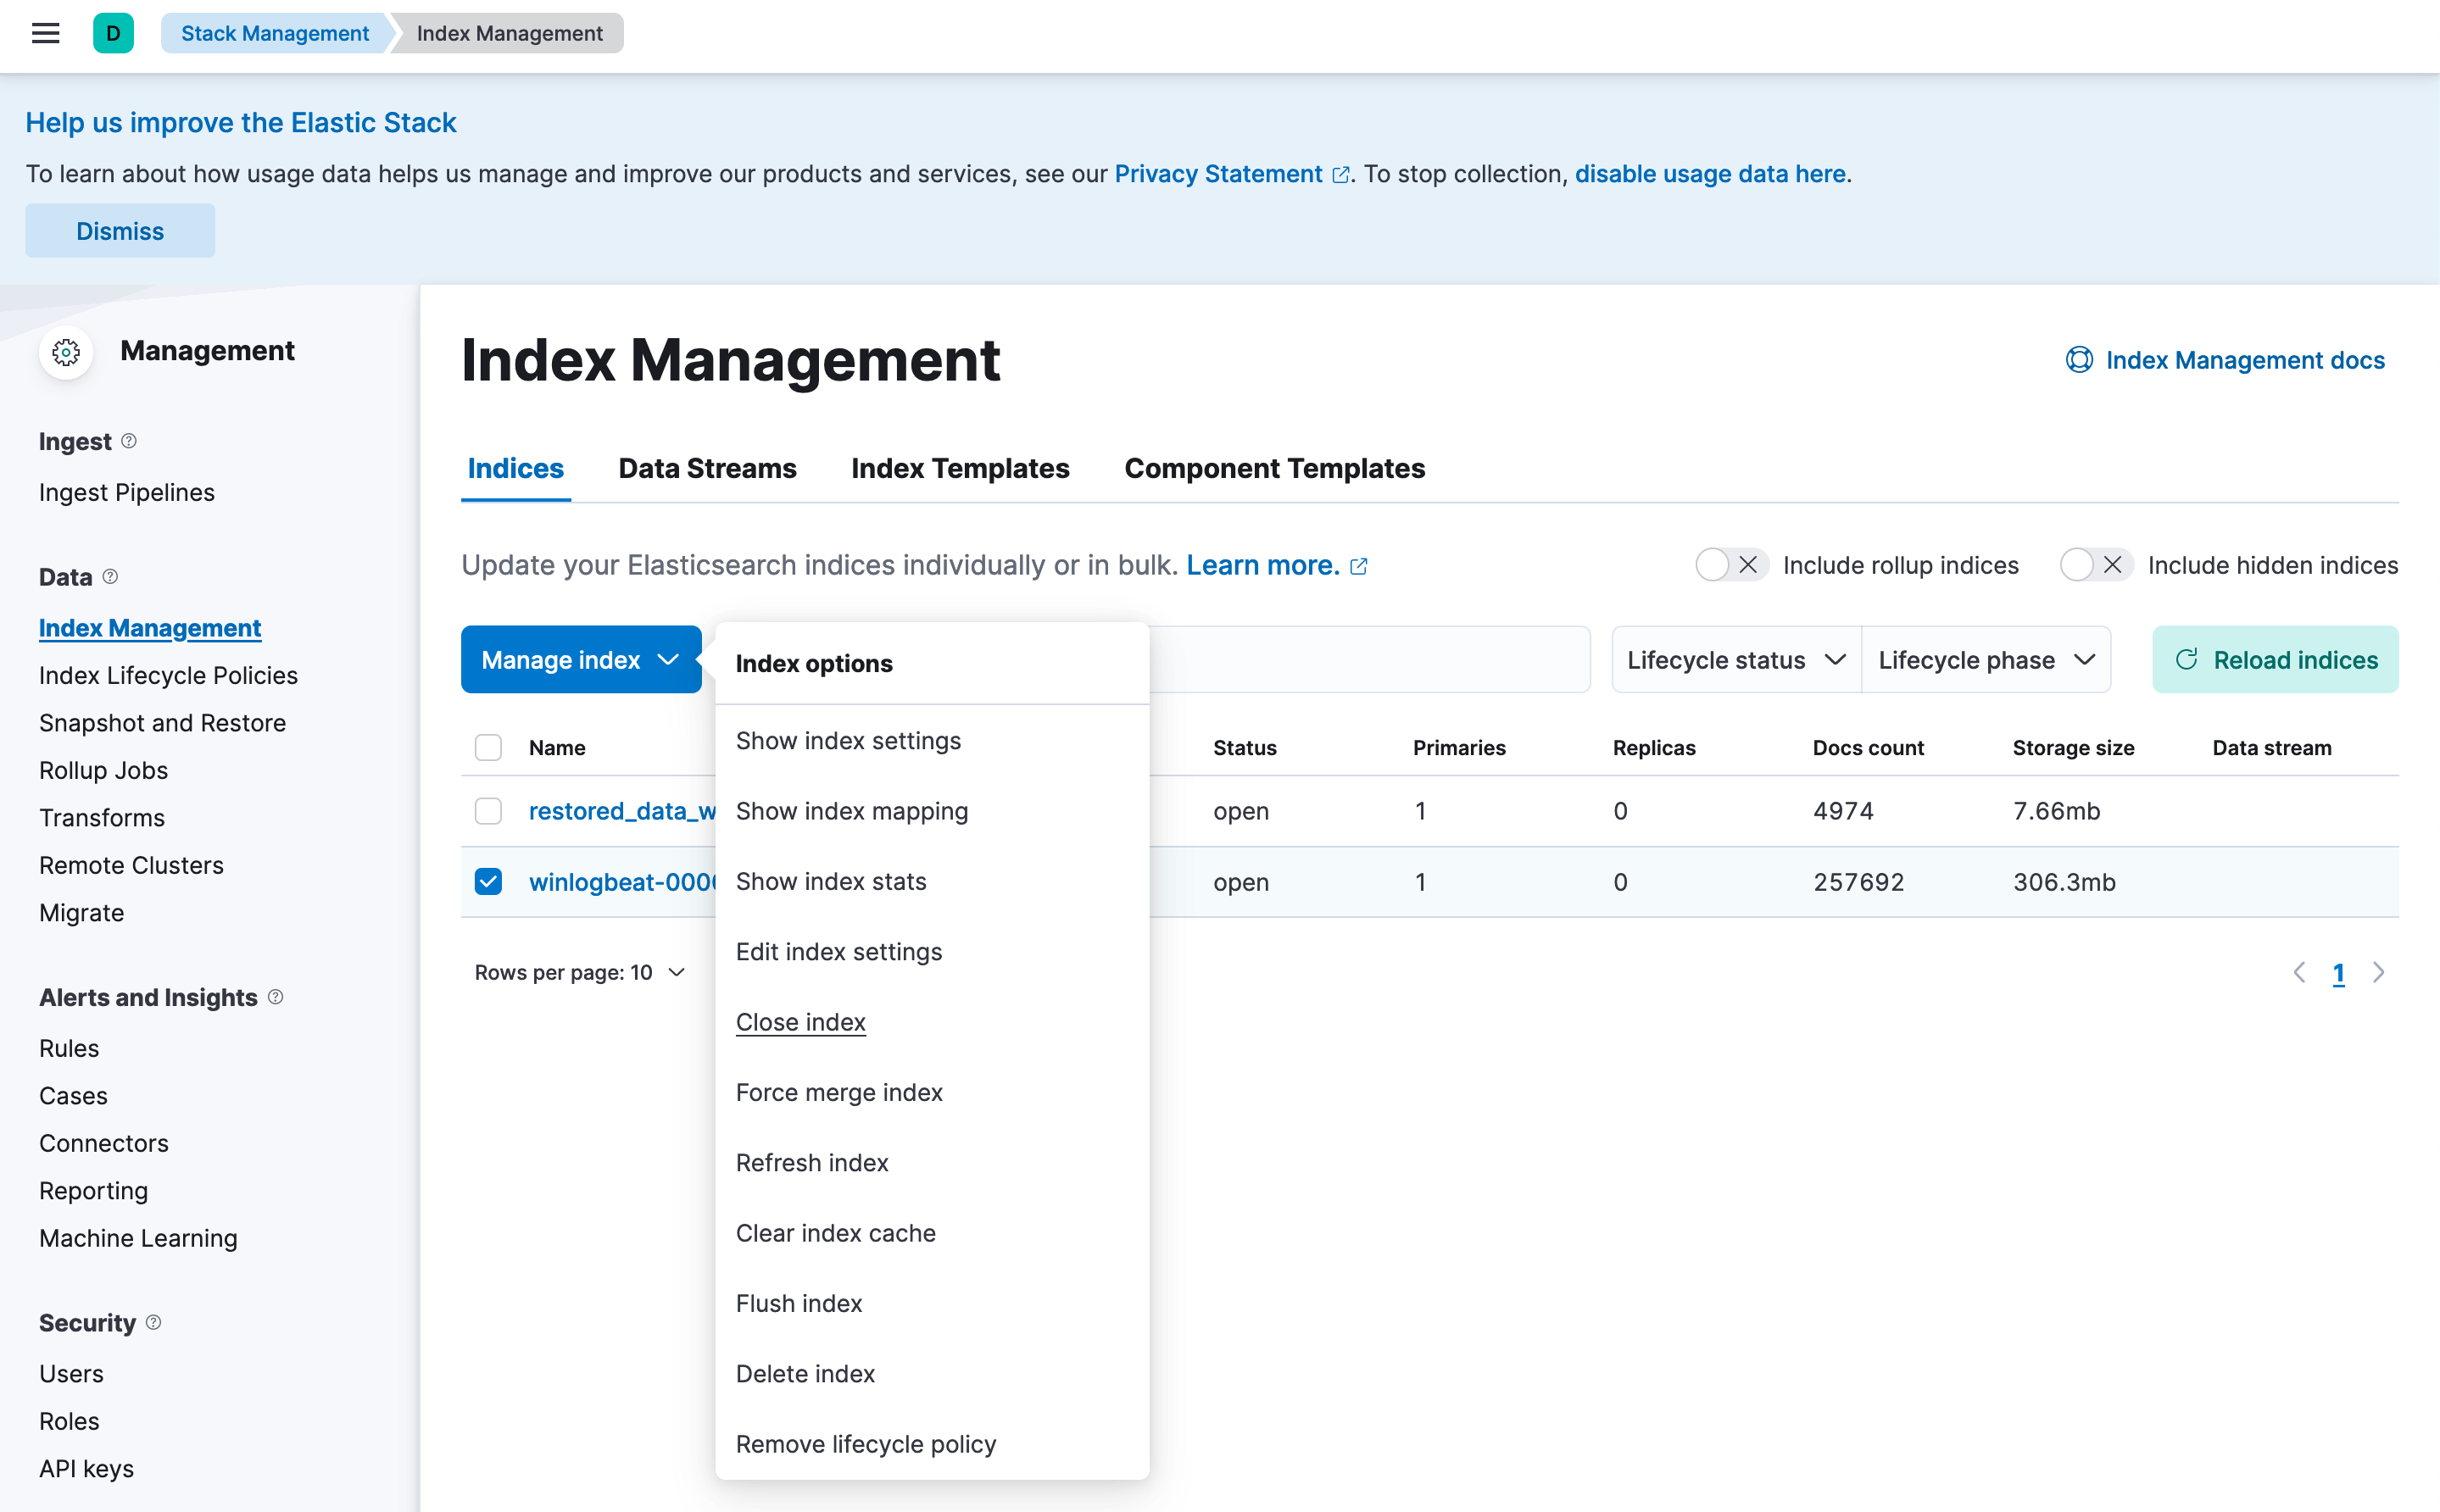Check the restored_data_w row checkbox
The image size is (2440, 1512).
[x=488, y=811]
